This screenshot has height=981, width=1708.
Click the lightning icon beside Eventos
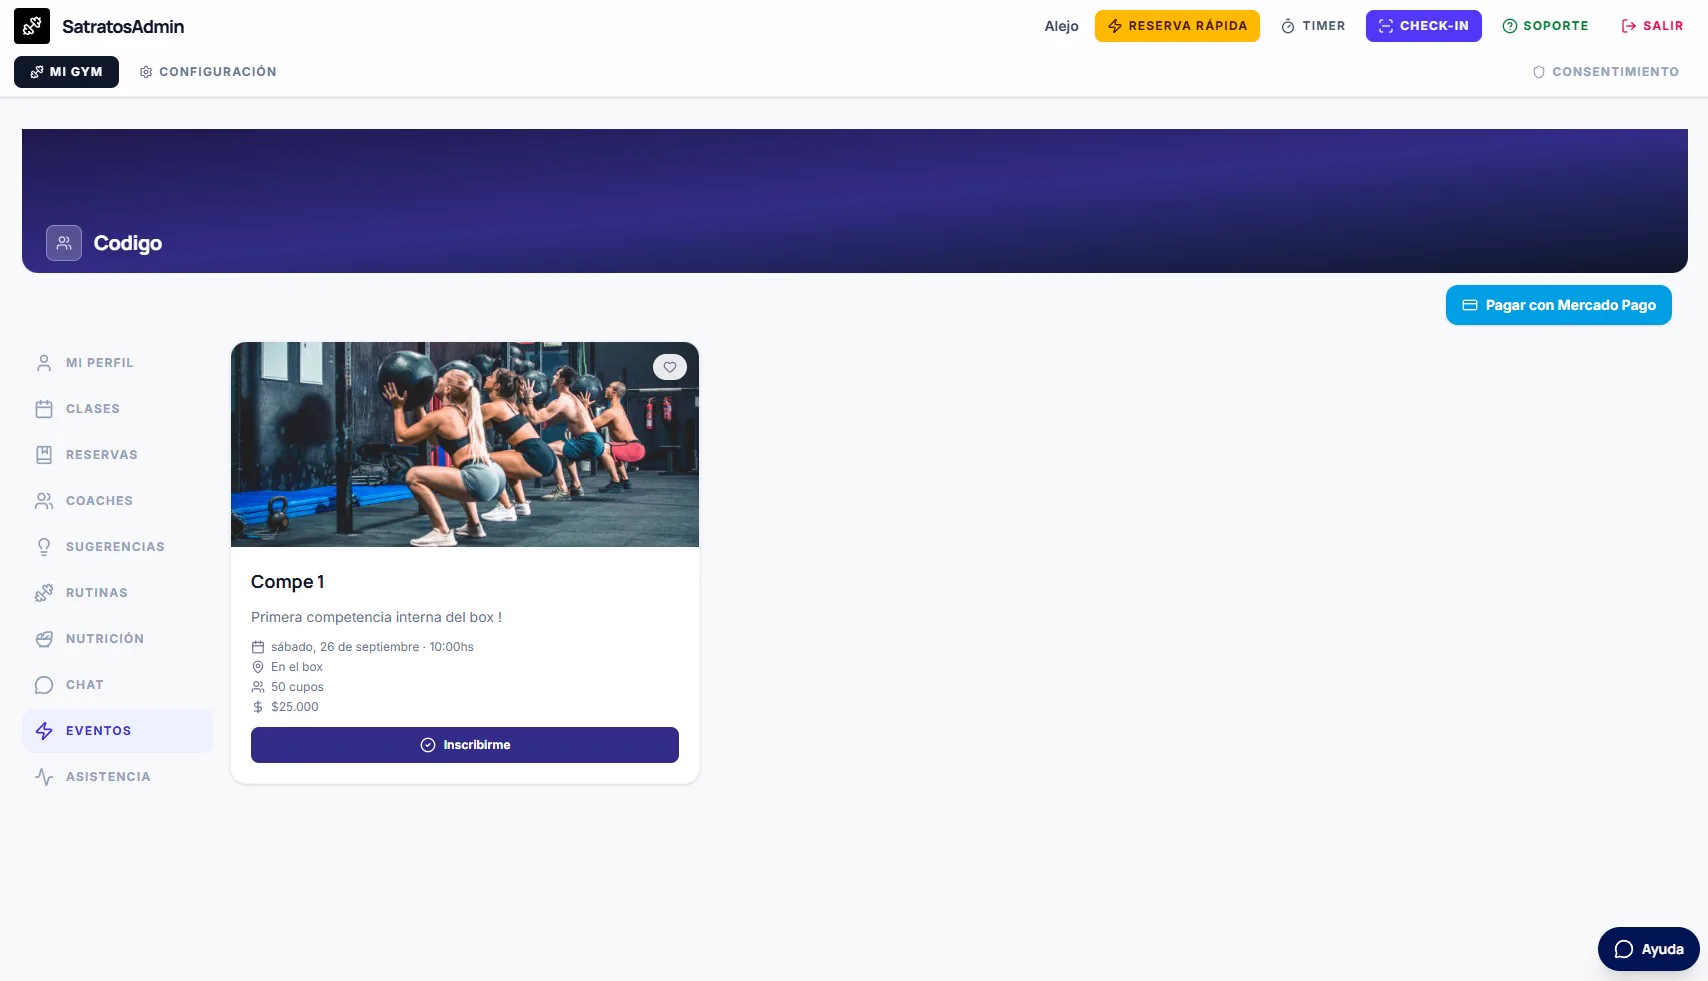[44, 731]
